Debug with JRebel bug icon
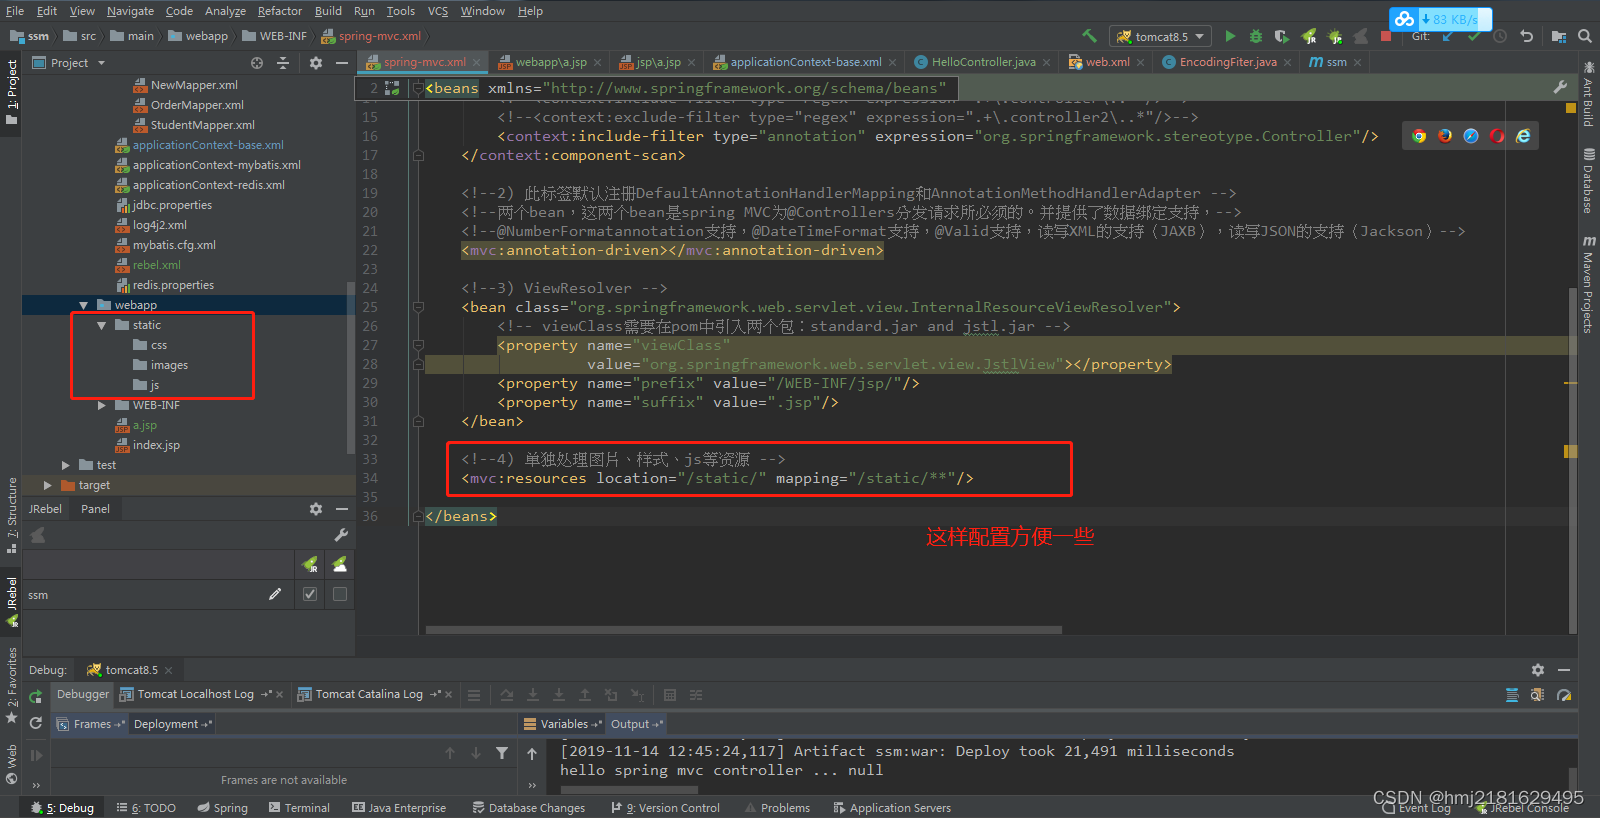Image resolution: width=1600 pixels, height=818 pixels. 1334,36
